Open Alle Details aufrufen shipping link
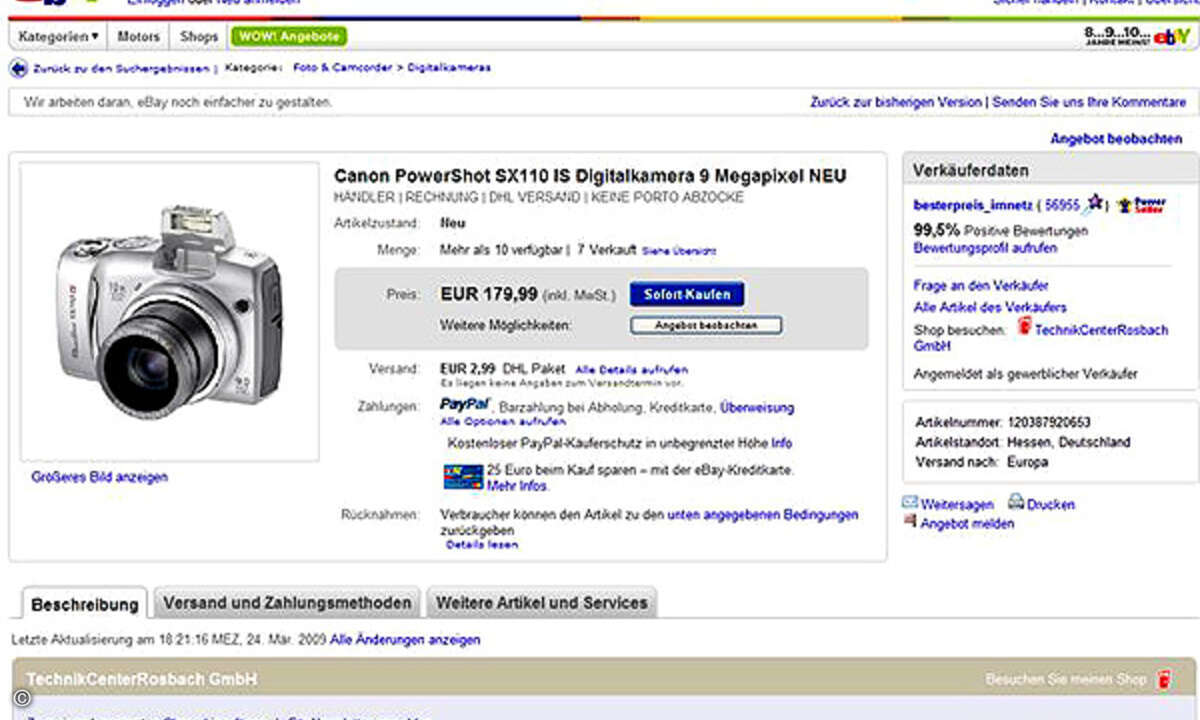Viewport: 1200px width, 720px height. click(632, 370)
